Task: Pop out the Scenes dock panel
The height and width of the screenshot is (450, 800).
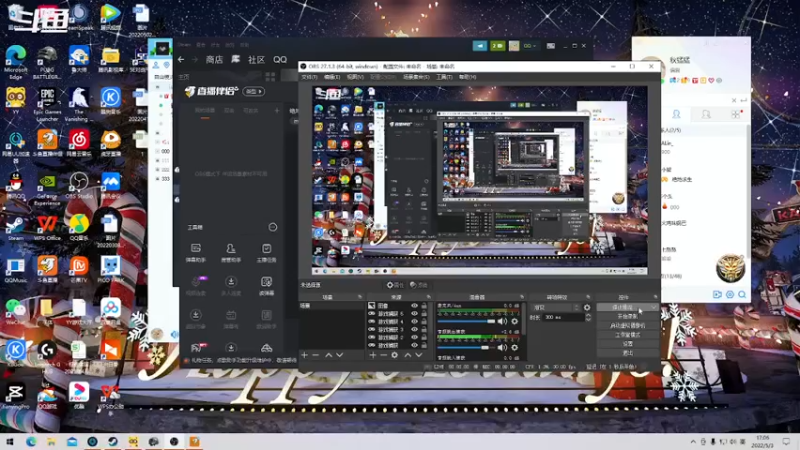Action: pos(360,297)
